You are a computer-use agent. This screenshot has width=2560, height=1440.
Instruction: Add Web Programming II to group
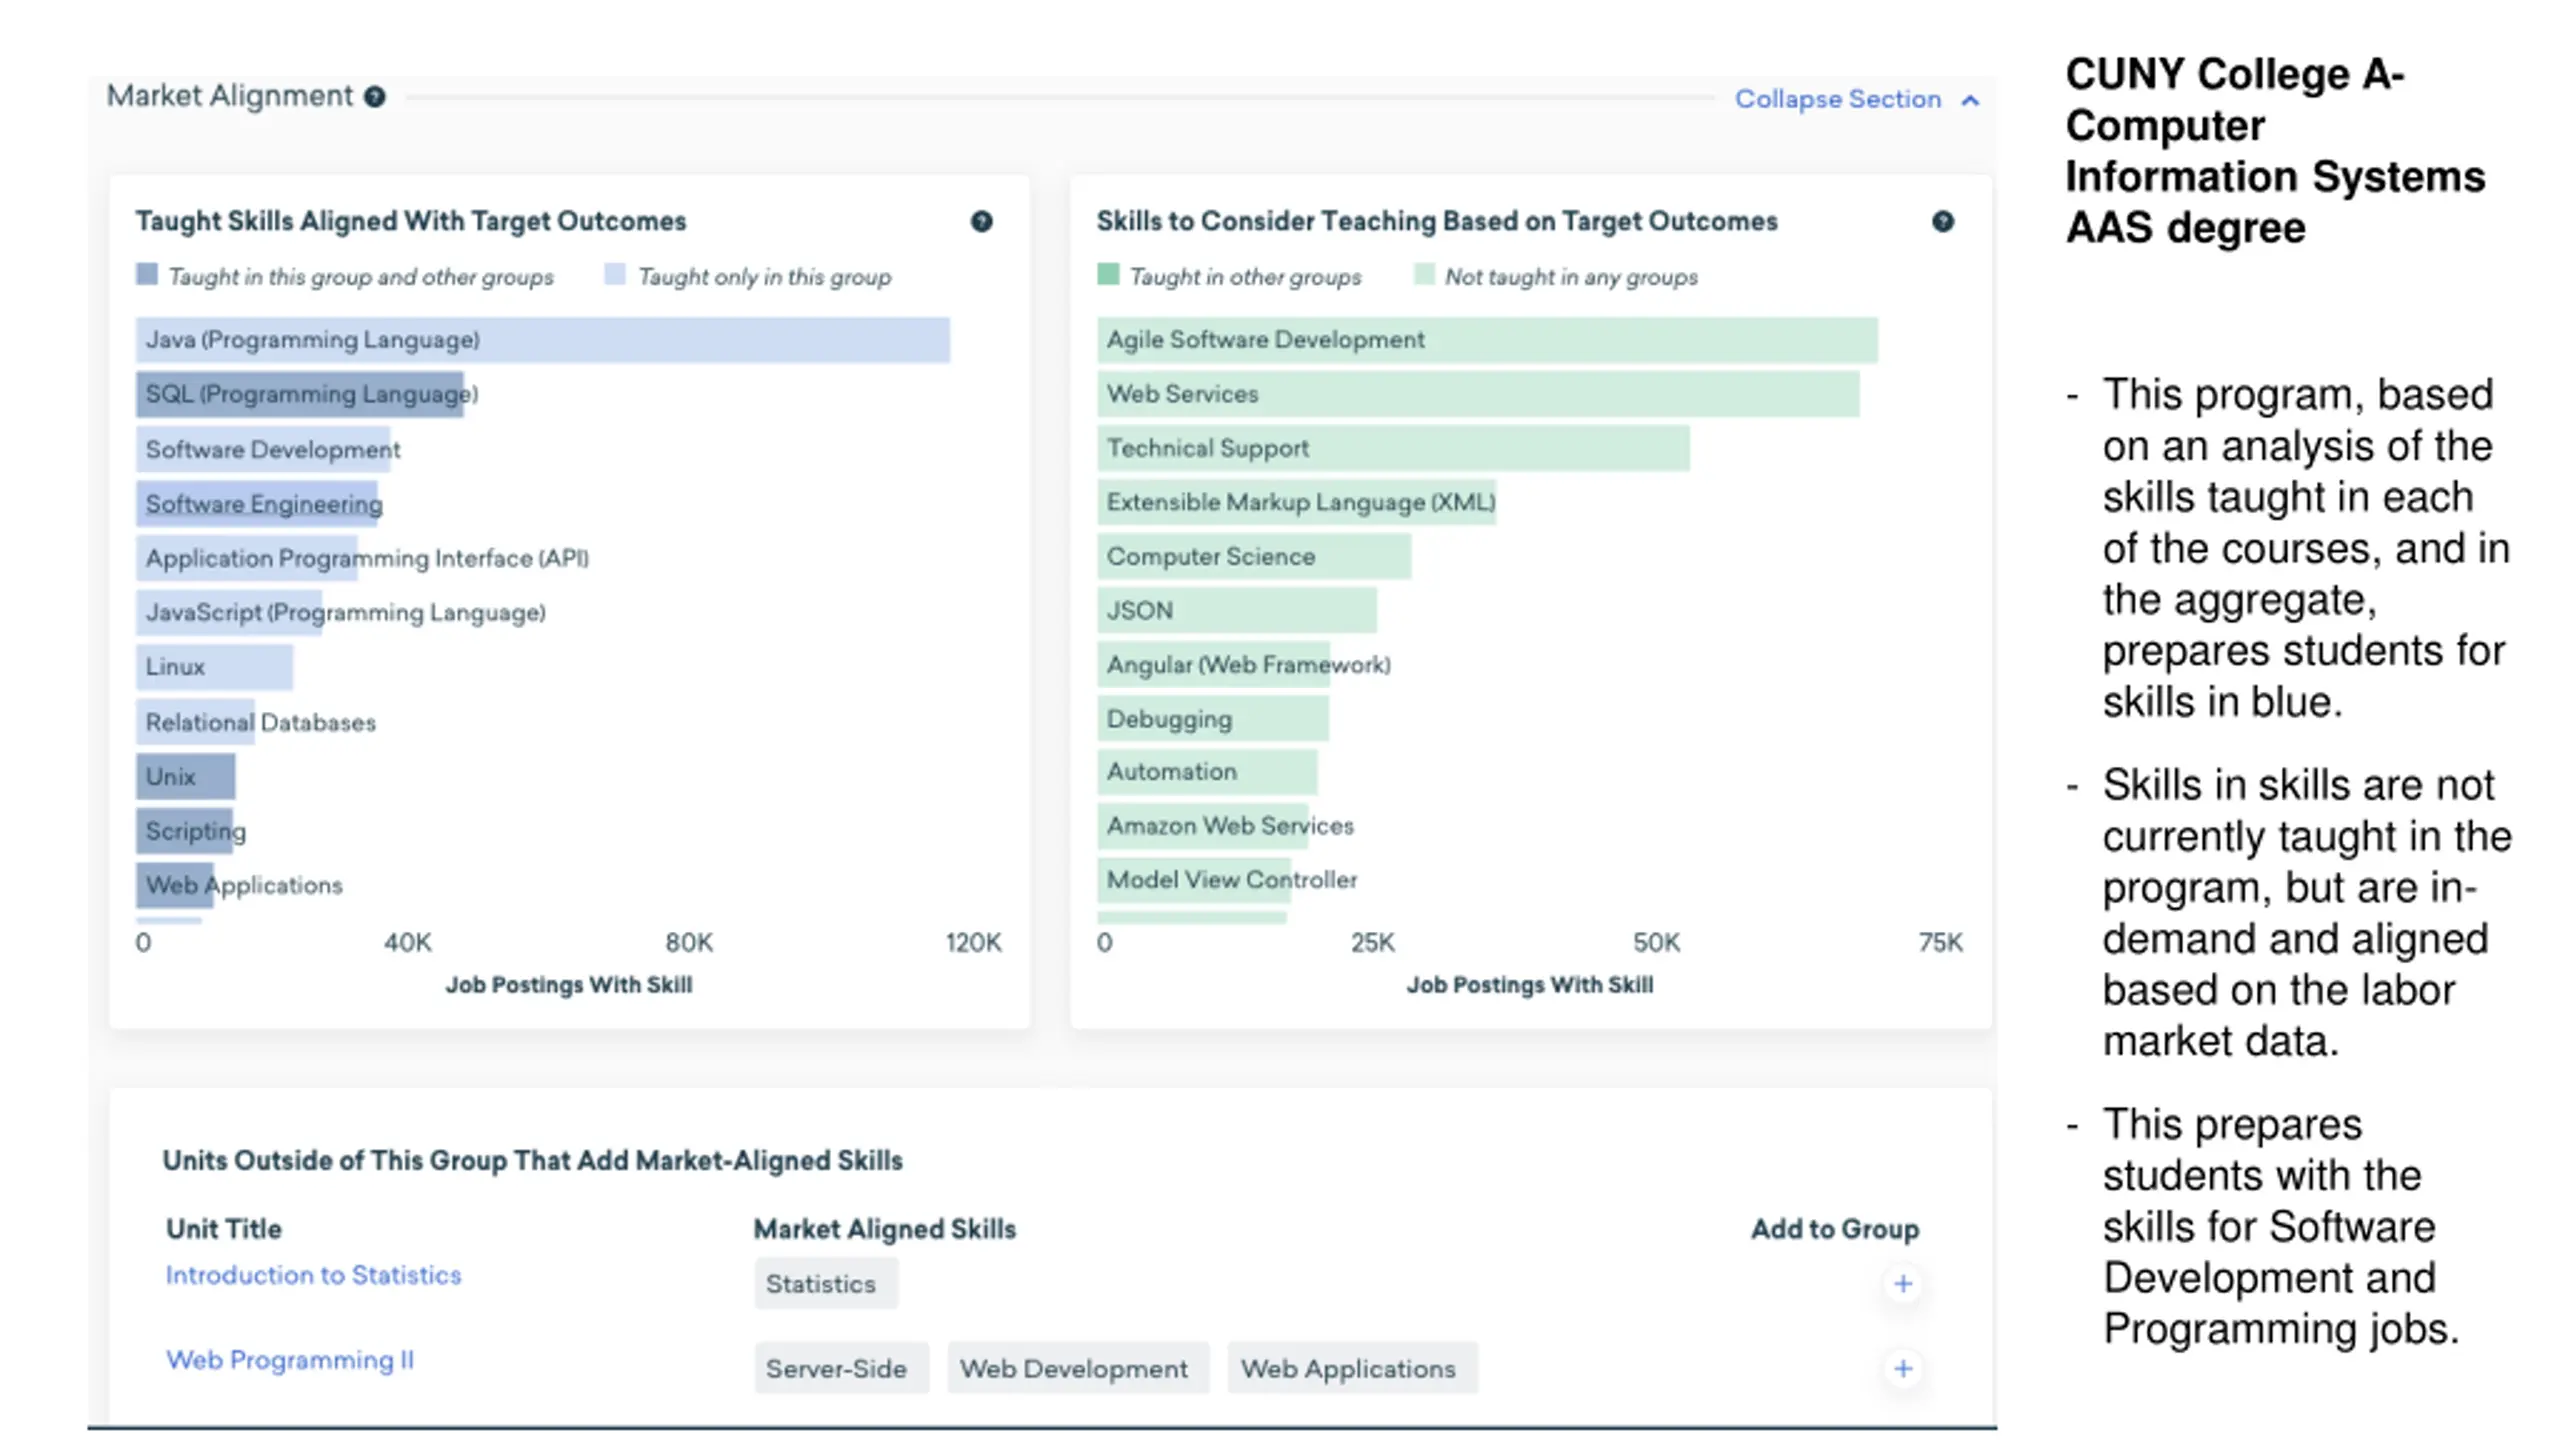pos(1902,1369)
